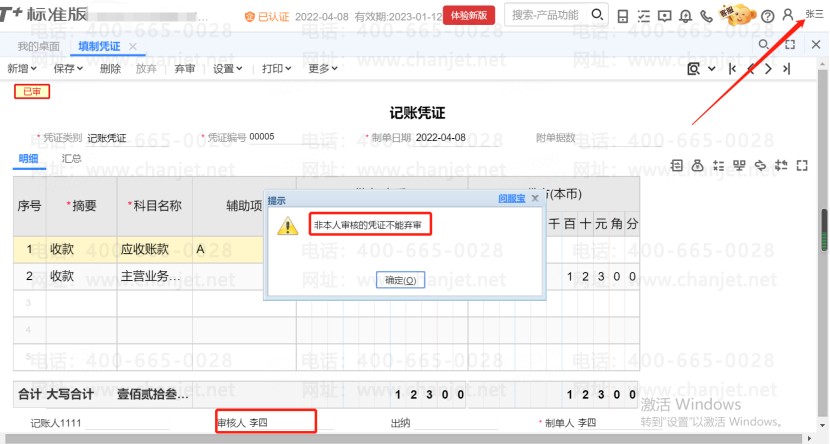830x444 pixels.
Task: Click the 弃审 toolbar button
Action: click(x=185, y=69)
